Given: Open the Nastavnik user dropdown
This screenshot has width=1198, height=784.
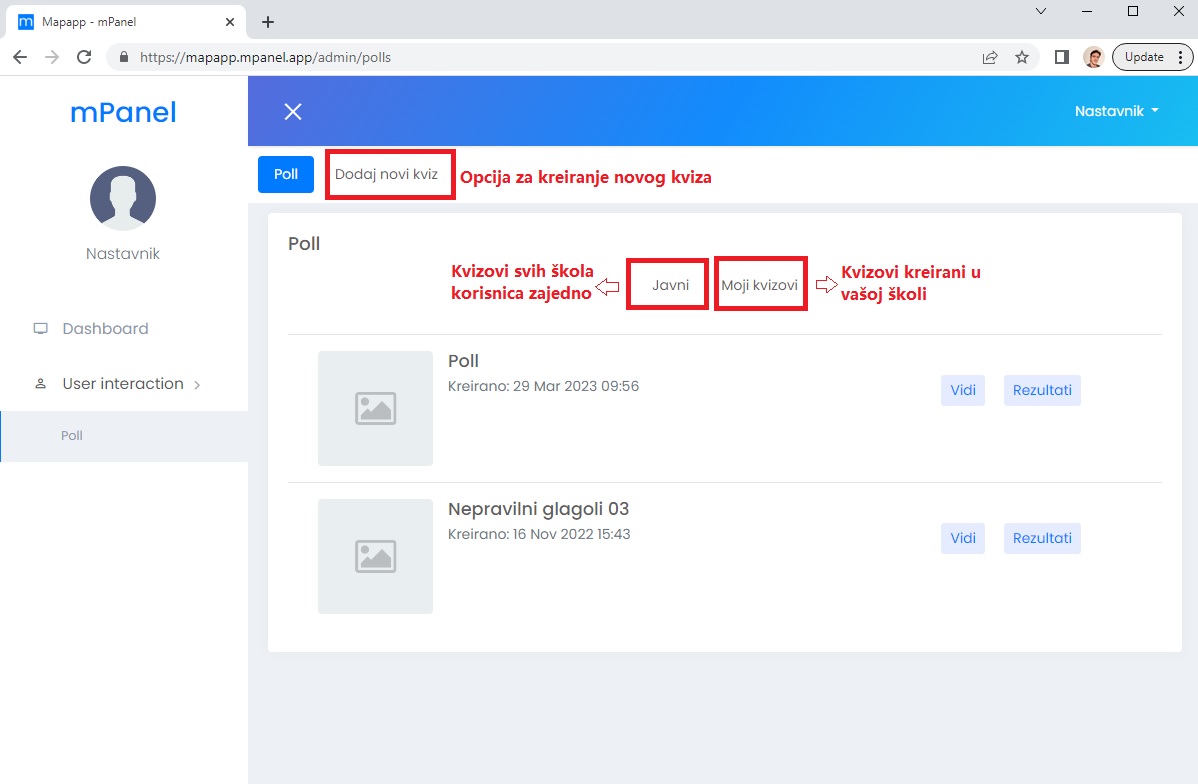Looking at the screenshot, I should [x=1116, y=111].
